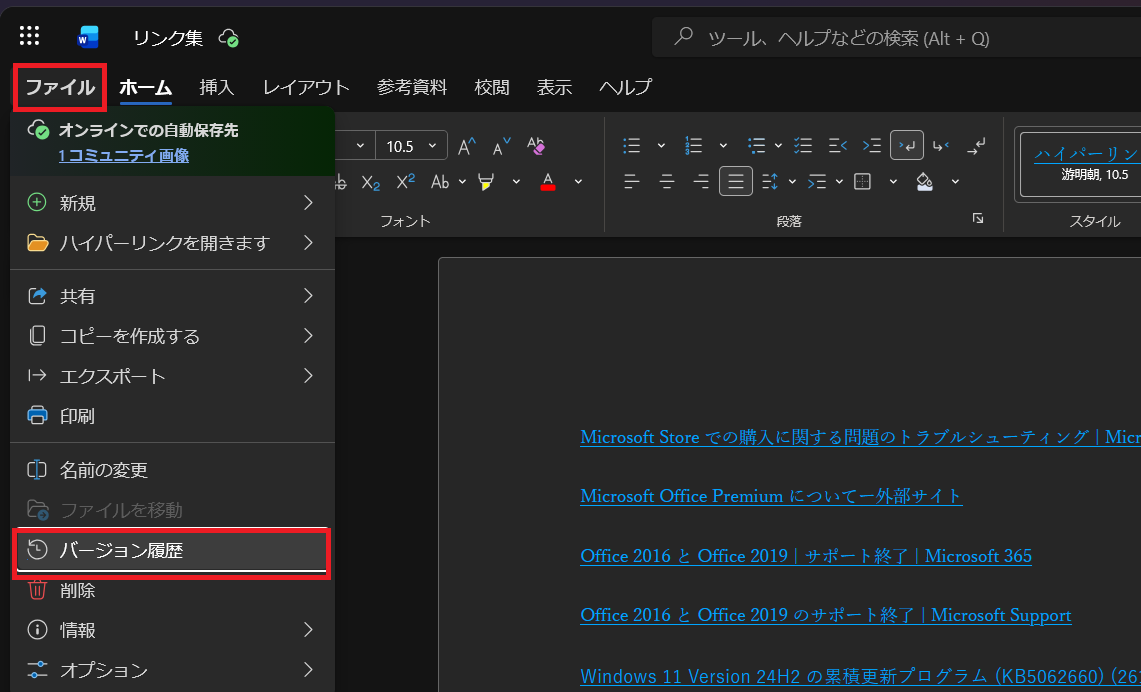Click the bulleted list icon

632,146
